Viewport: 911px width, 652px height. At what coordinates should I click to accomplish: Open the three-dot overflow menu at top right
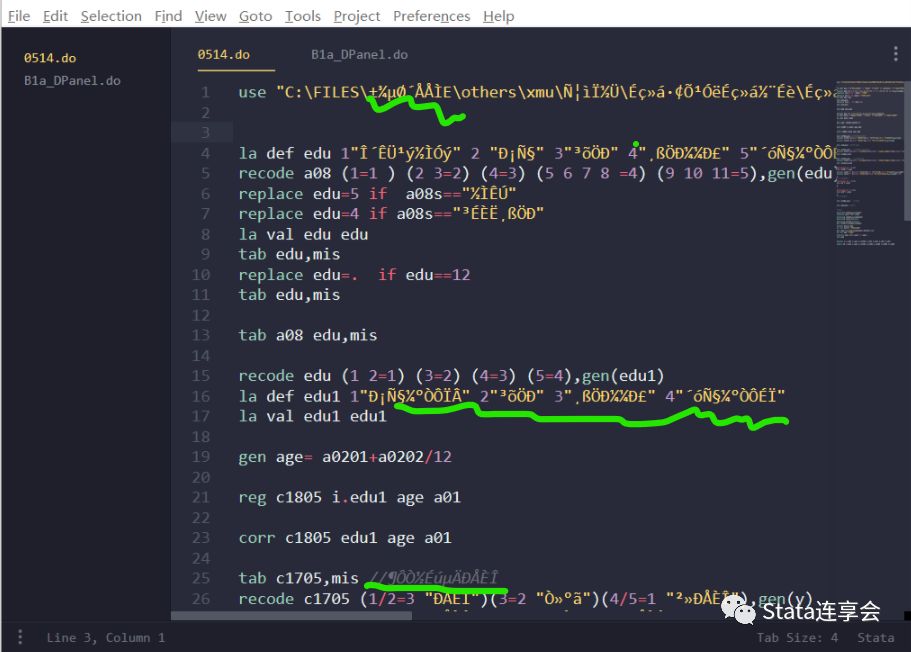tap(895, 54)
